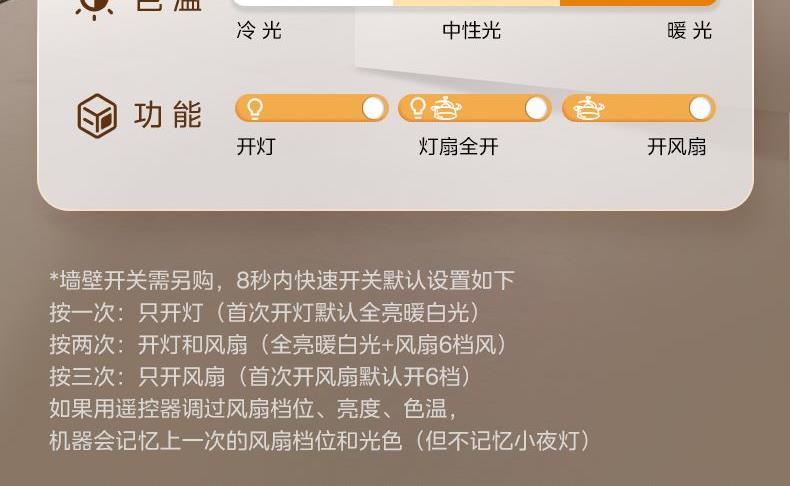Click the 墙壁开关需另购 note line
Viewport: 790px width, 486px height.
point(282,281)
